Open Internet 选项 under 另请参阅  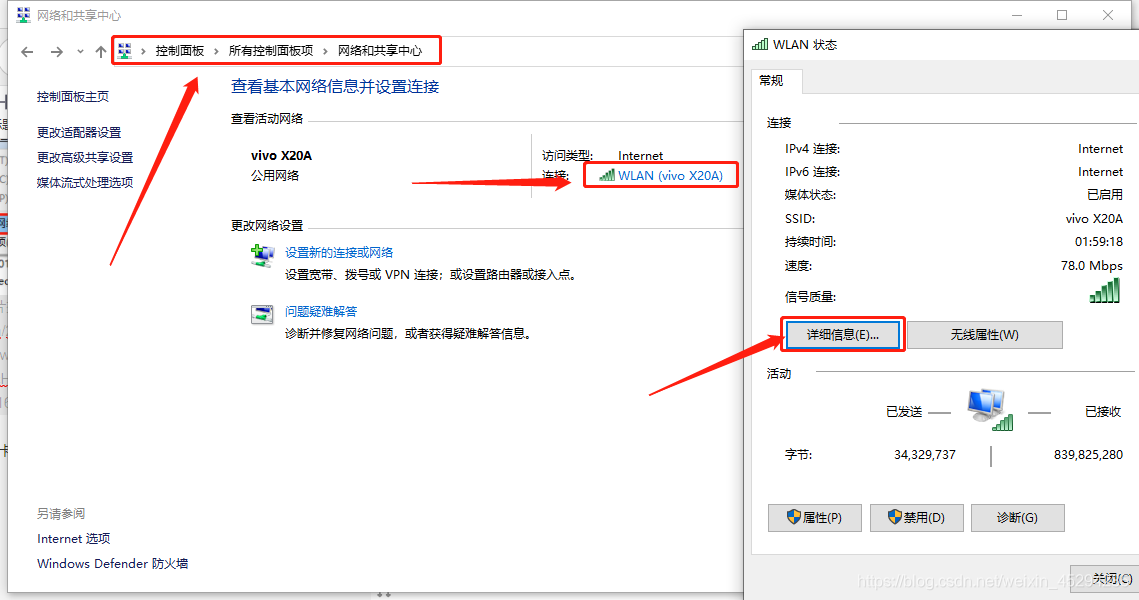pyautogui.click(x=73, y=538)
